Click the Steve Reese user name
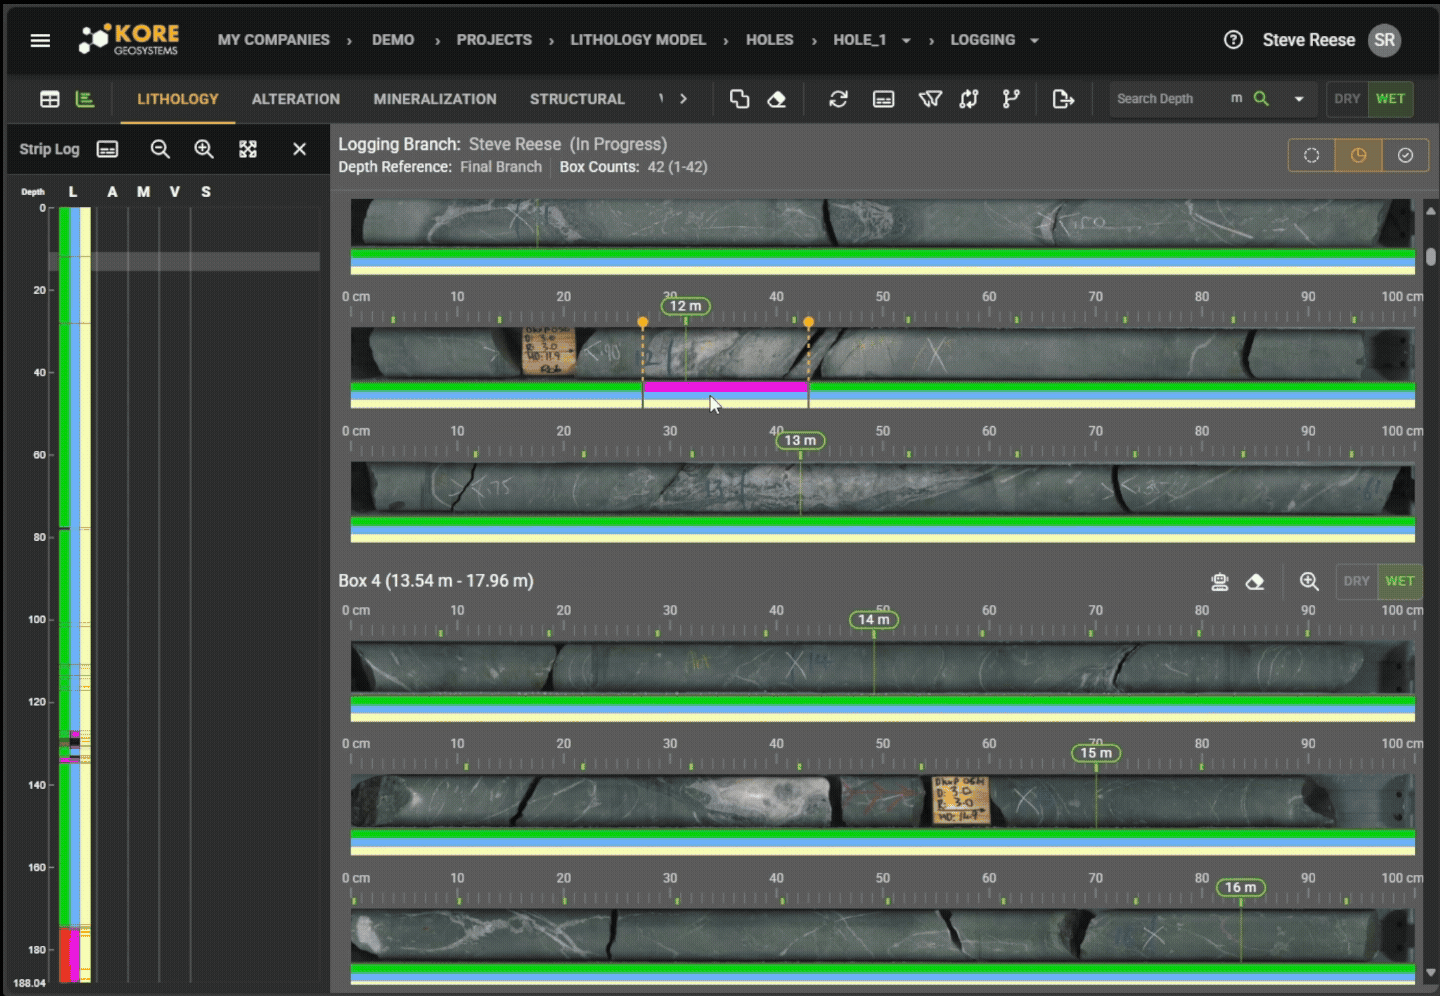This screenshot has width=1440, height=996. point(1308,40)
